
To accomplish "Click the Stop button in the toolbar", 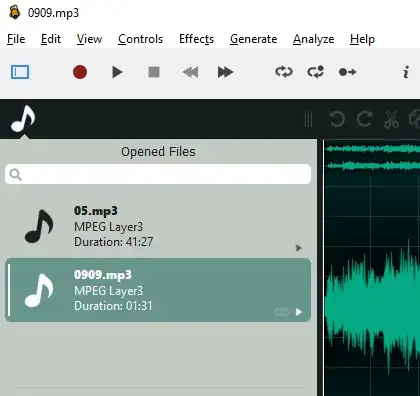I will 154,72.
